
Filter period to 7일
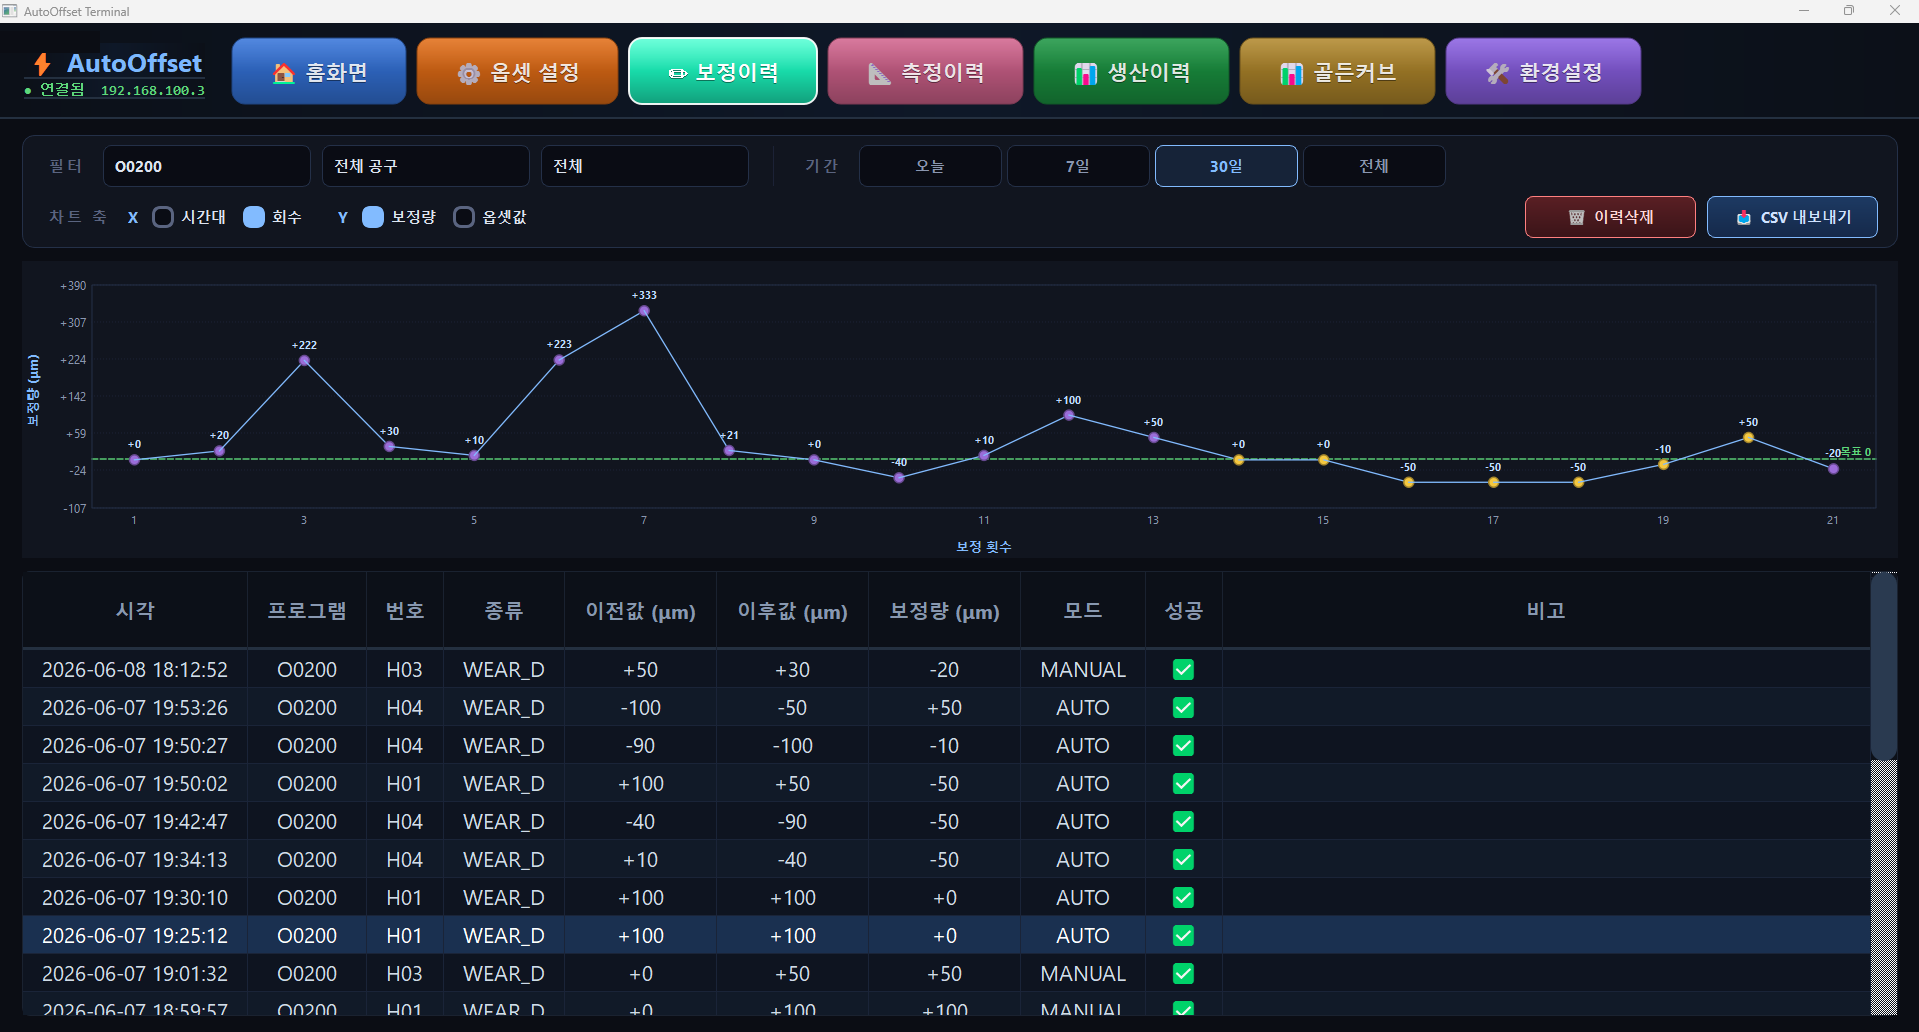(x=1078, y=166)
